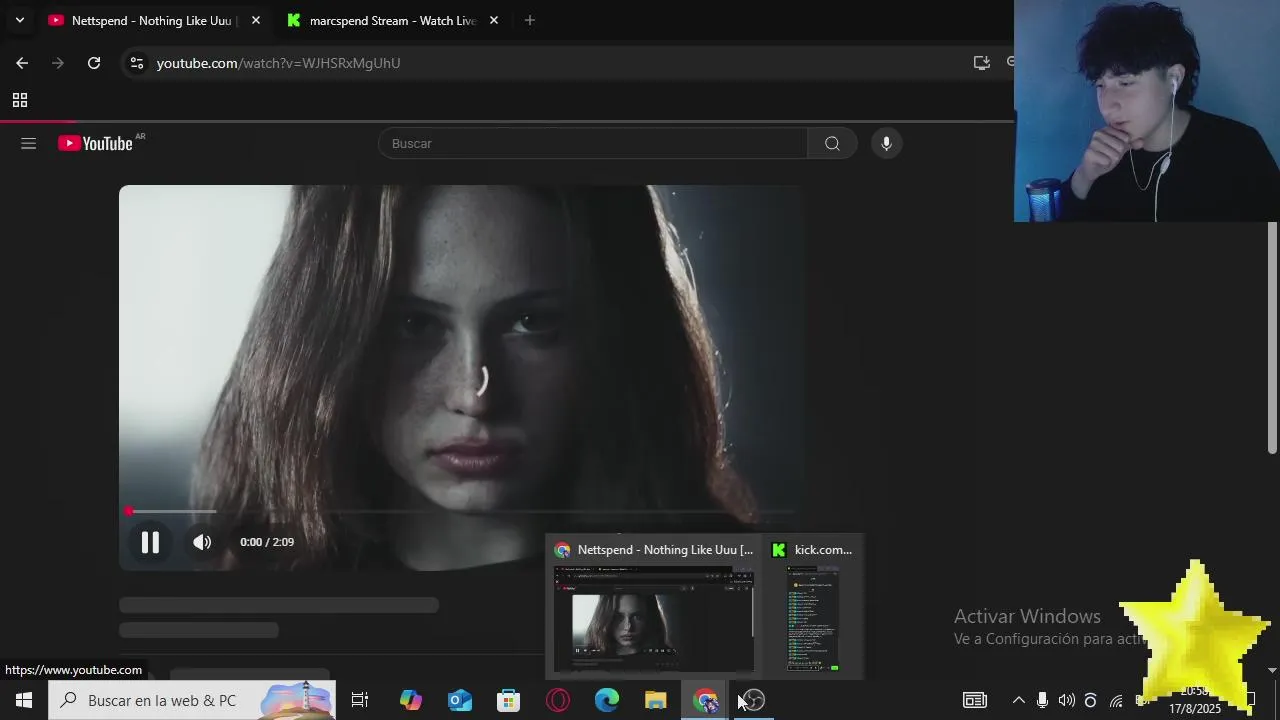Open Microsoft Store from taskbar

click(x=509, y=700)
